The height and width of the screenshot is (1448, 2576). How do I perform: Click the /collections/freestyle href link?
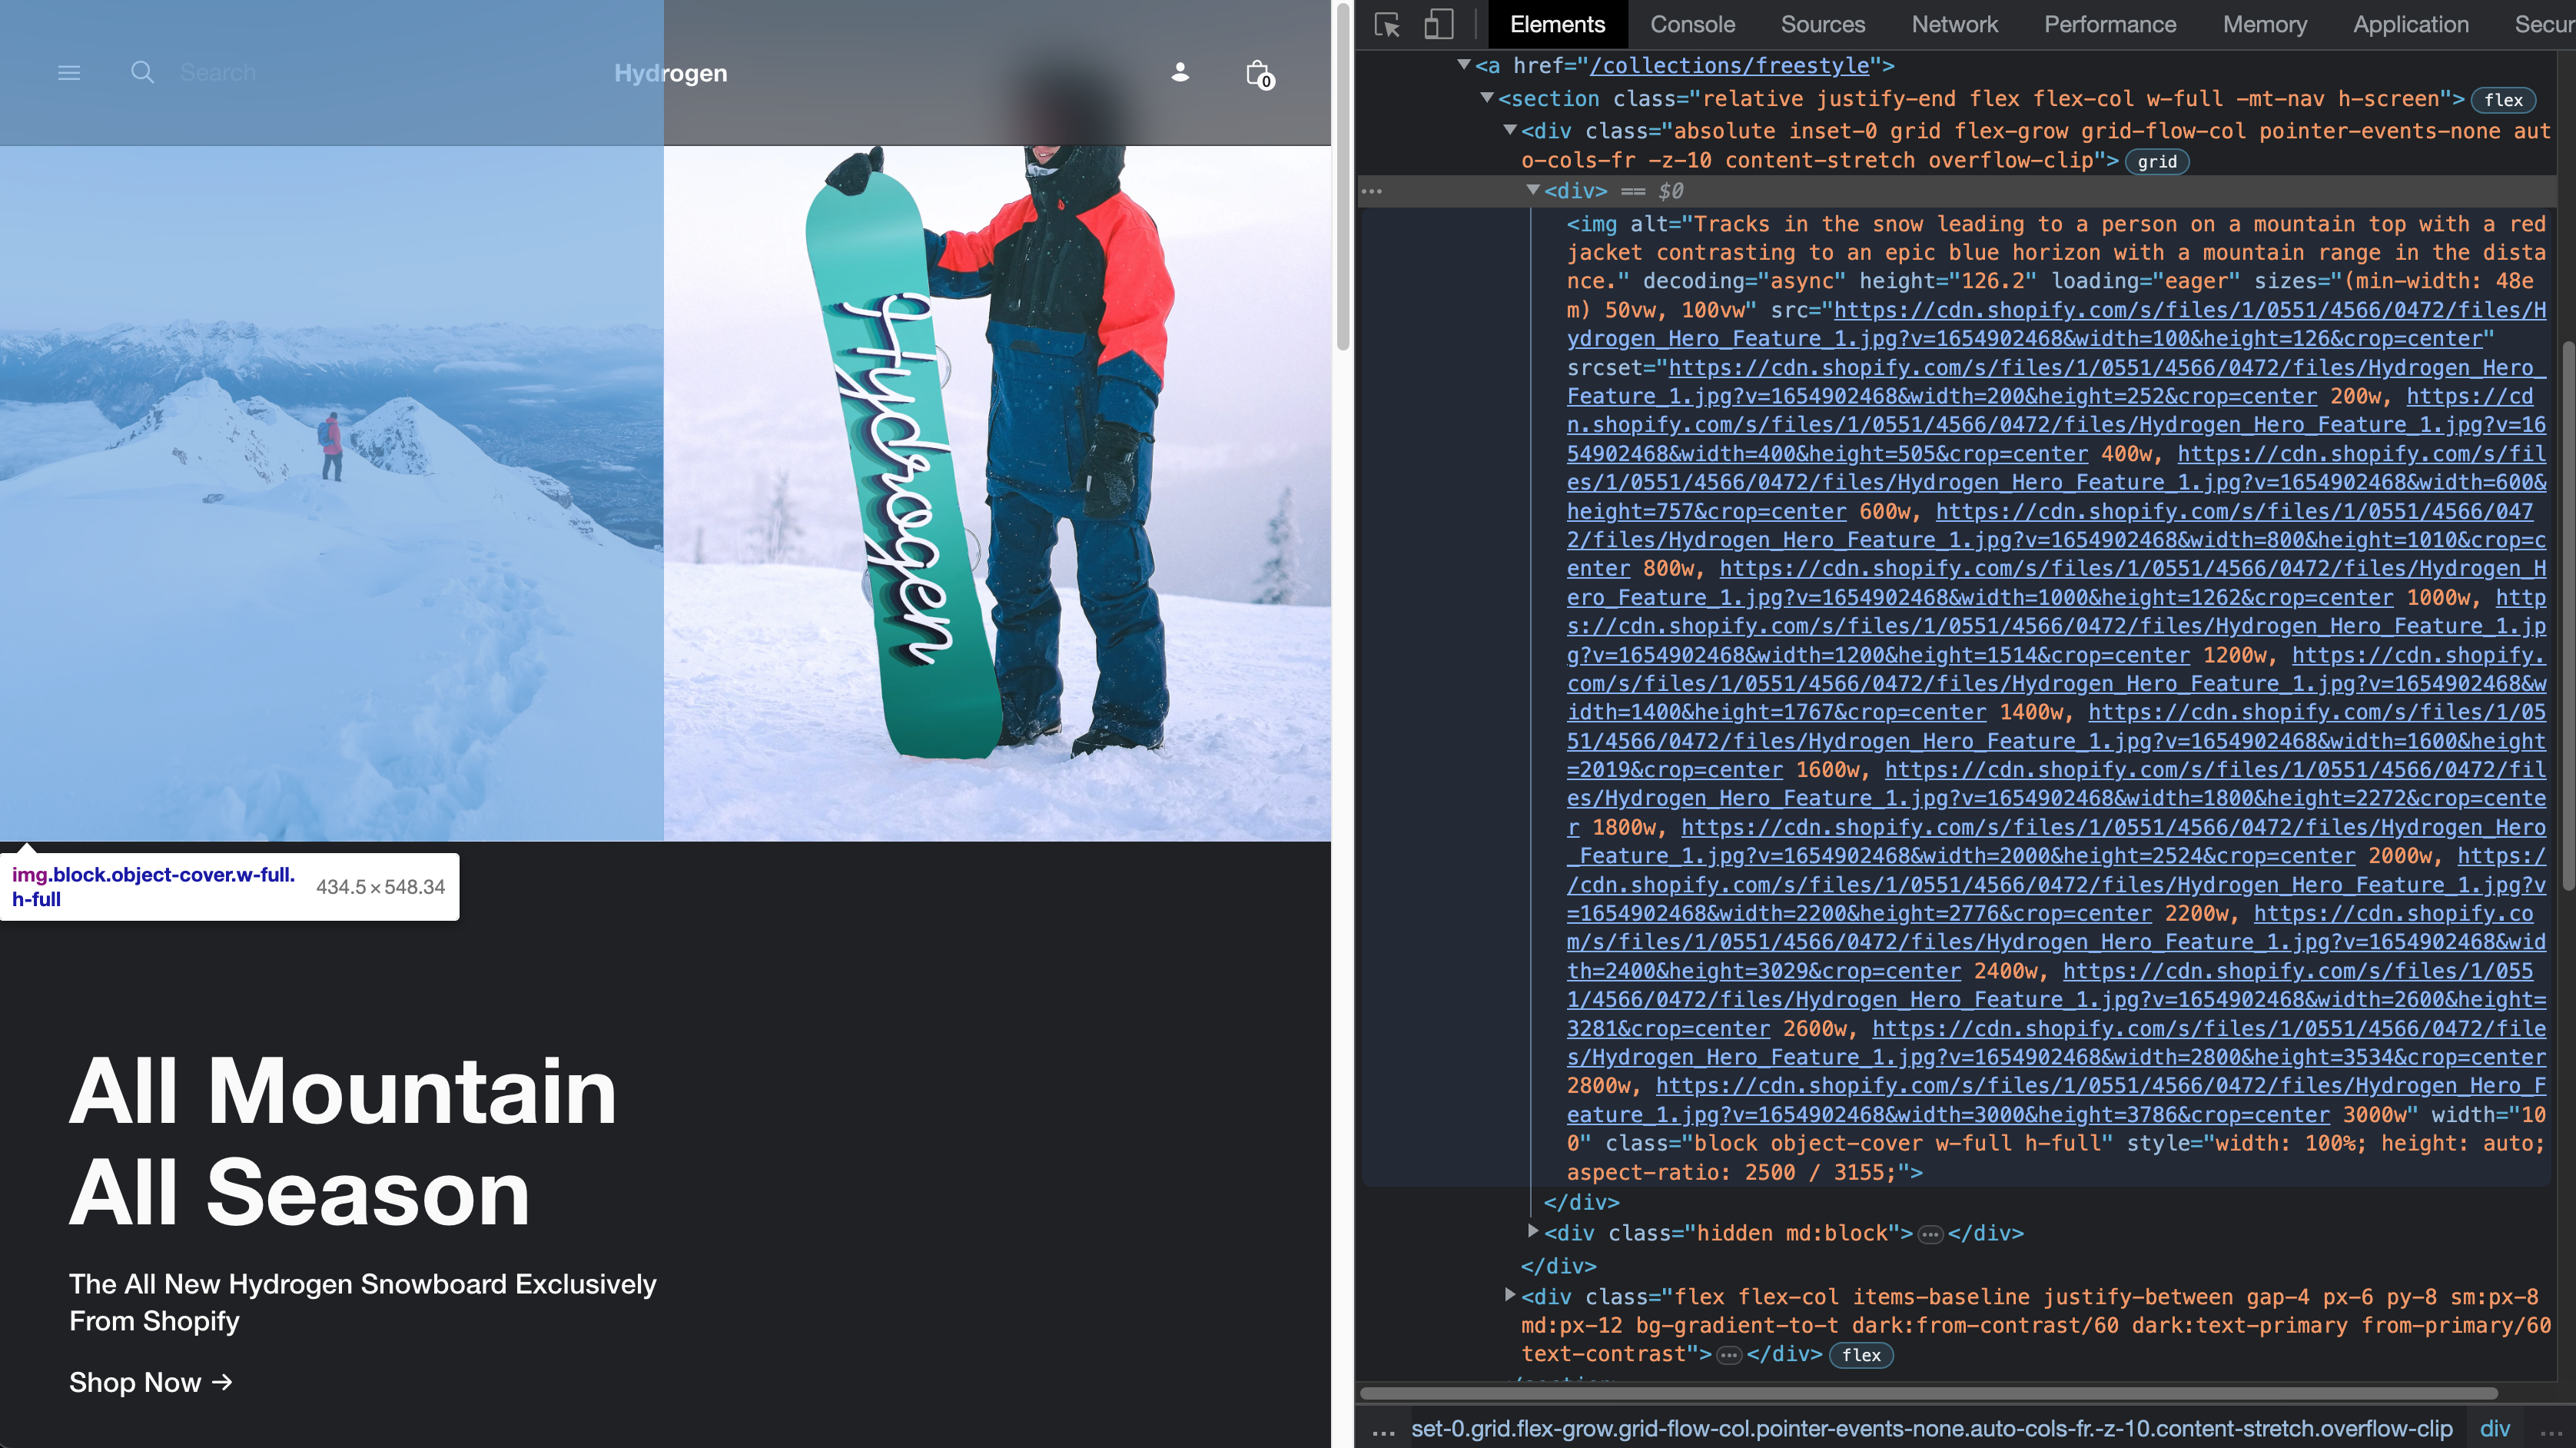pyautogui.click(x=1729, y=66)
